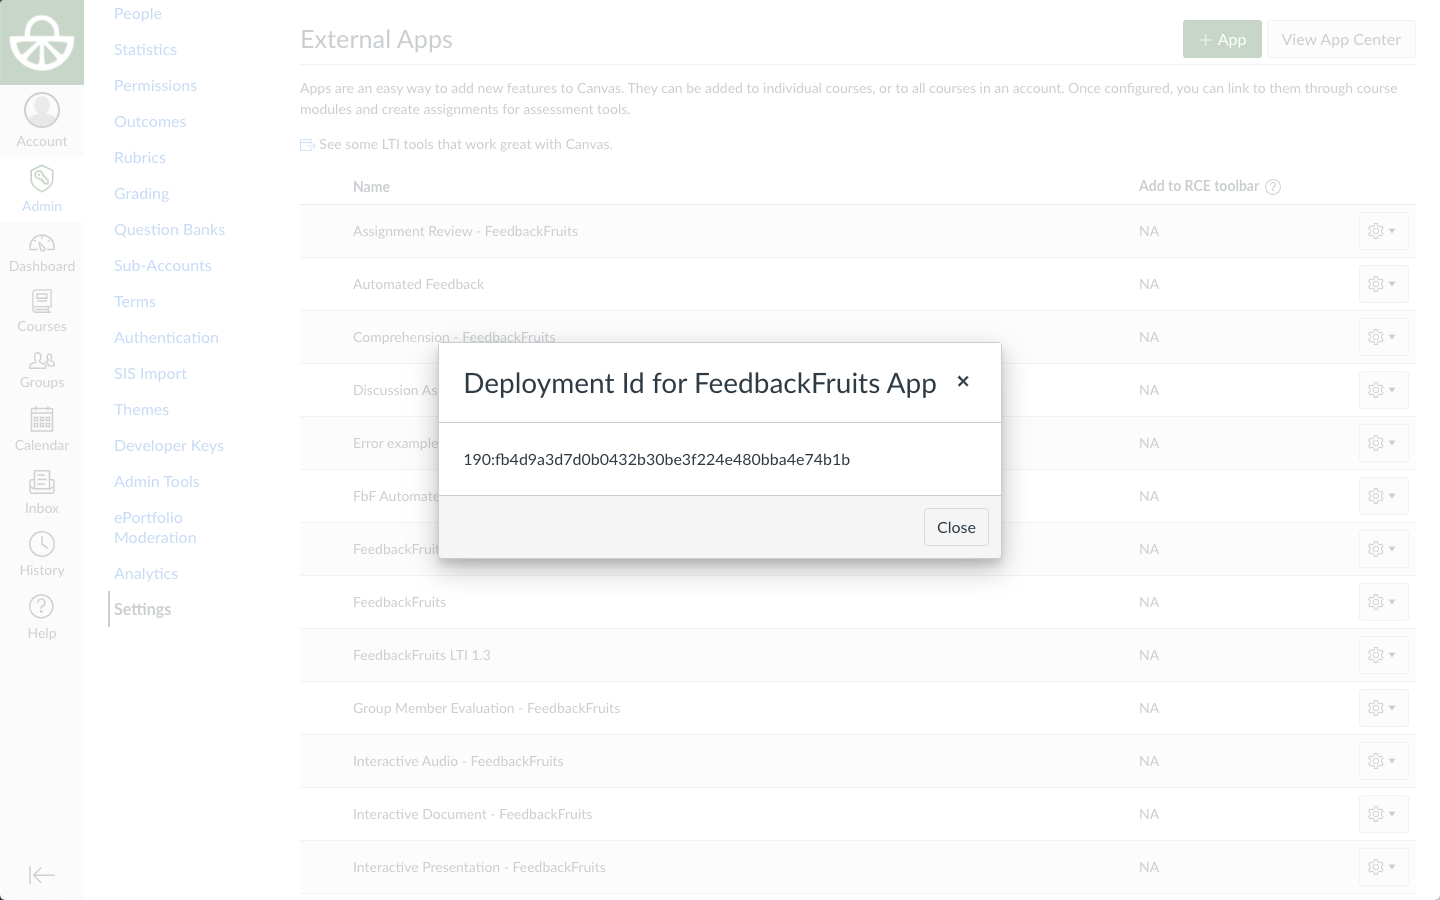The height and width of the screenshot is (900, 1440).
Task: Click Automated Feedback app name
Action: point(418,284)
